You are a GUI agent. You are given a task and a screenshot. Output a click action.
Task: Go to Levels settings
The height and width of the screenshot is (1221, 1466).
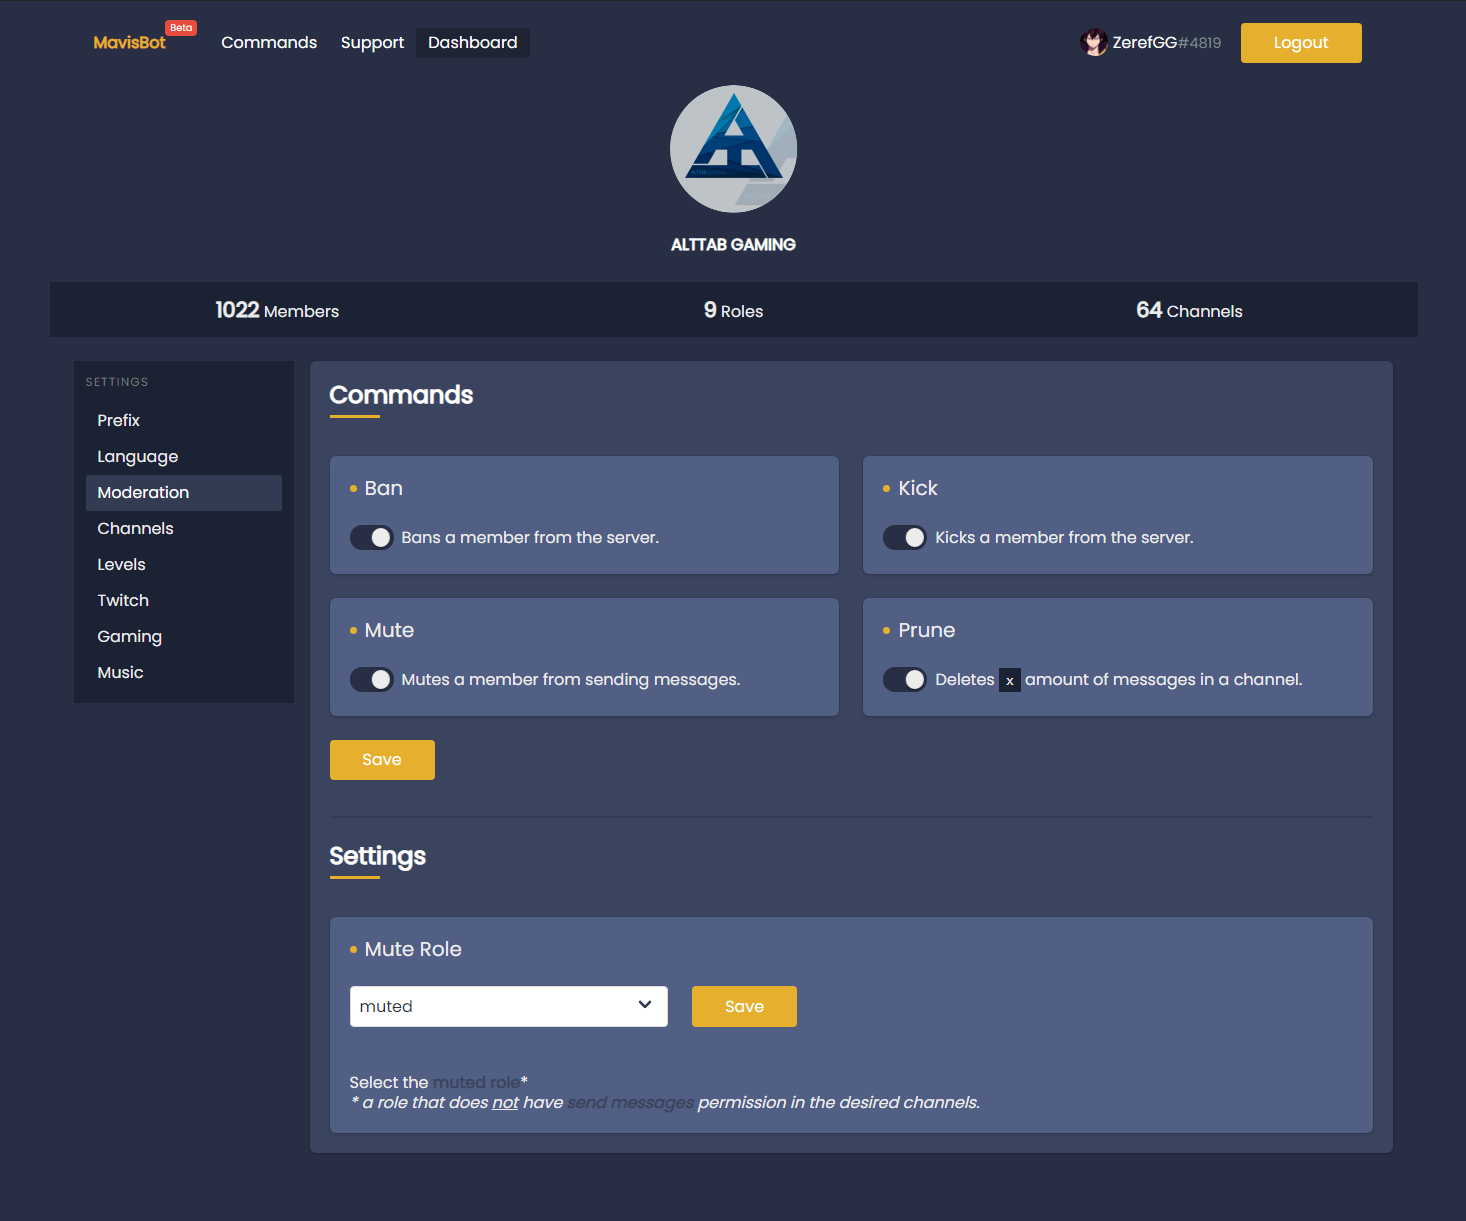coord(121,565)
